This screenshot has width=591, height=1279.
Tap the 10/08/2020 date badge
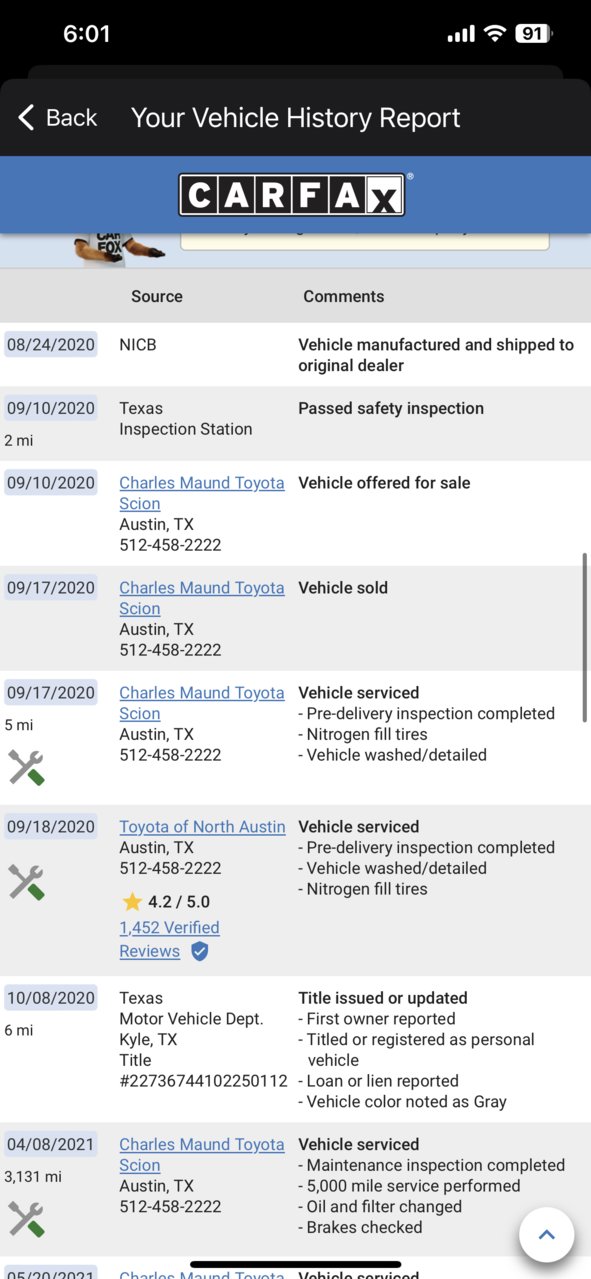tap(51, 998)
